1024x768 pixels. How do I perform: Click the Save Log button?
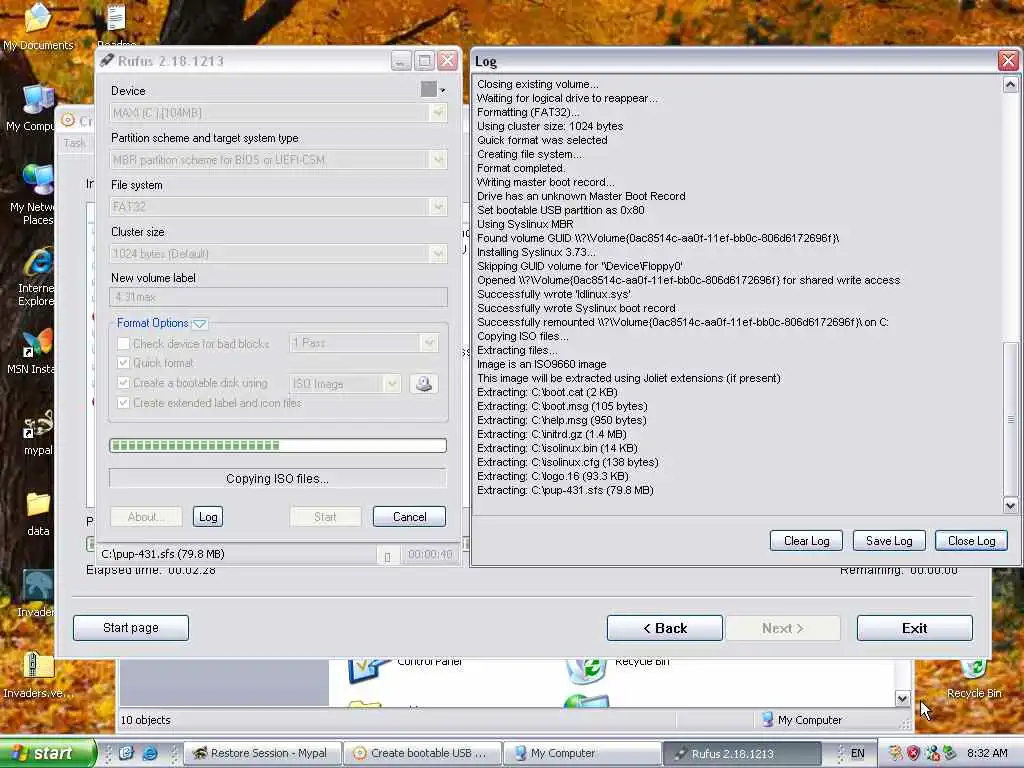coord(889,541)
